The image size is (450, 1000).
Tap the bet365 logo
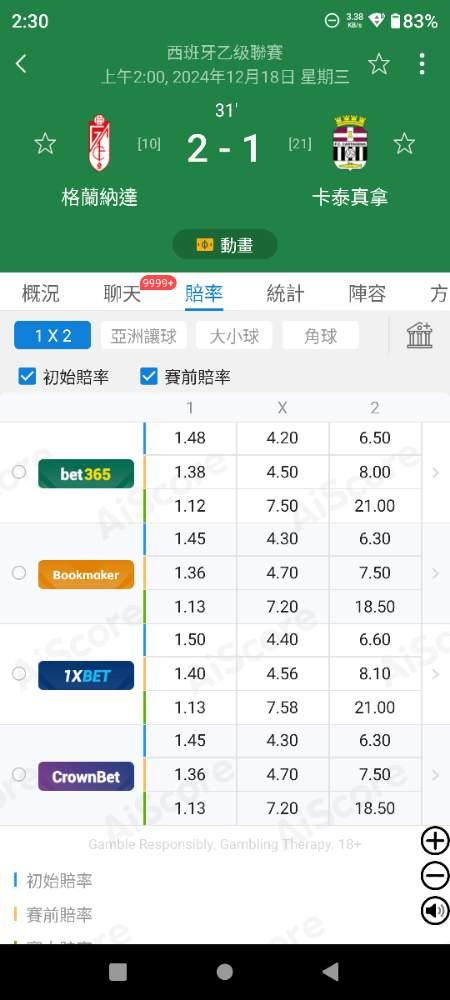point(86,473)
